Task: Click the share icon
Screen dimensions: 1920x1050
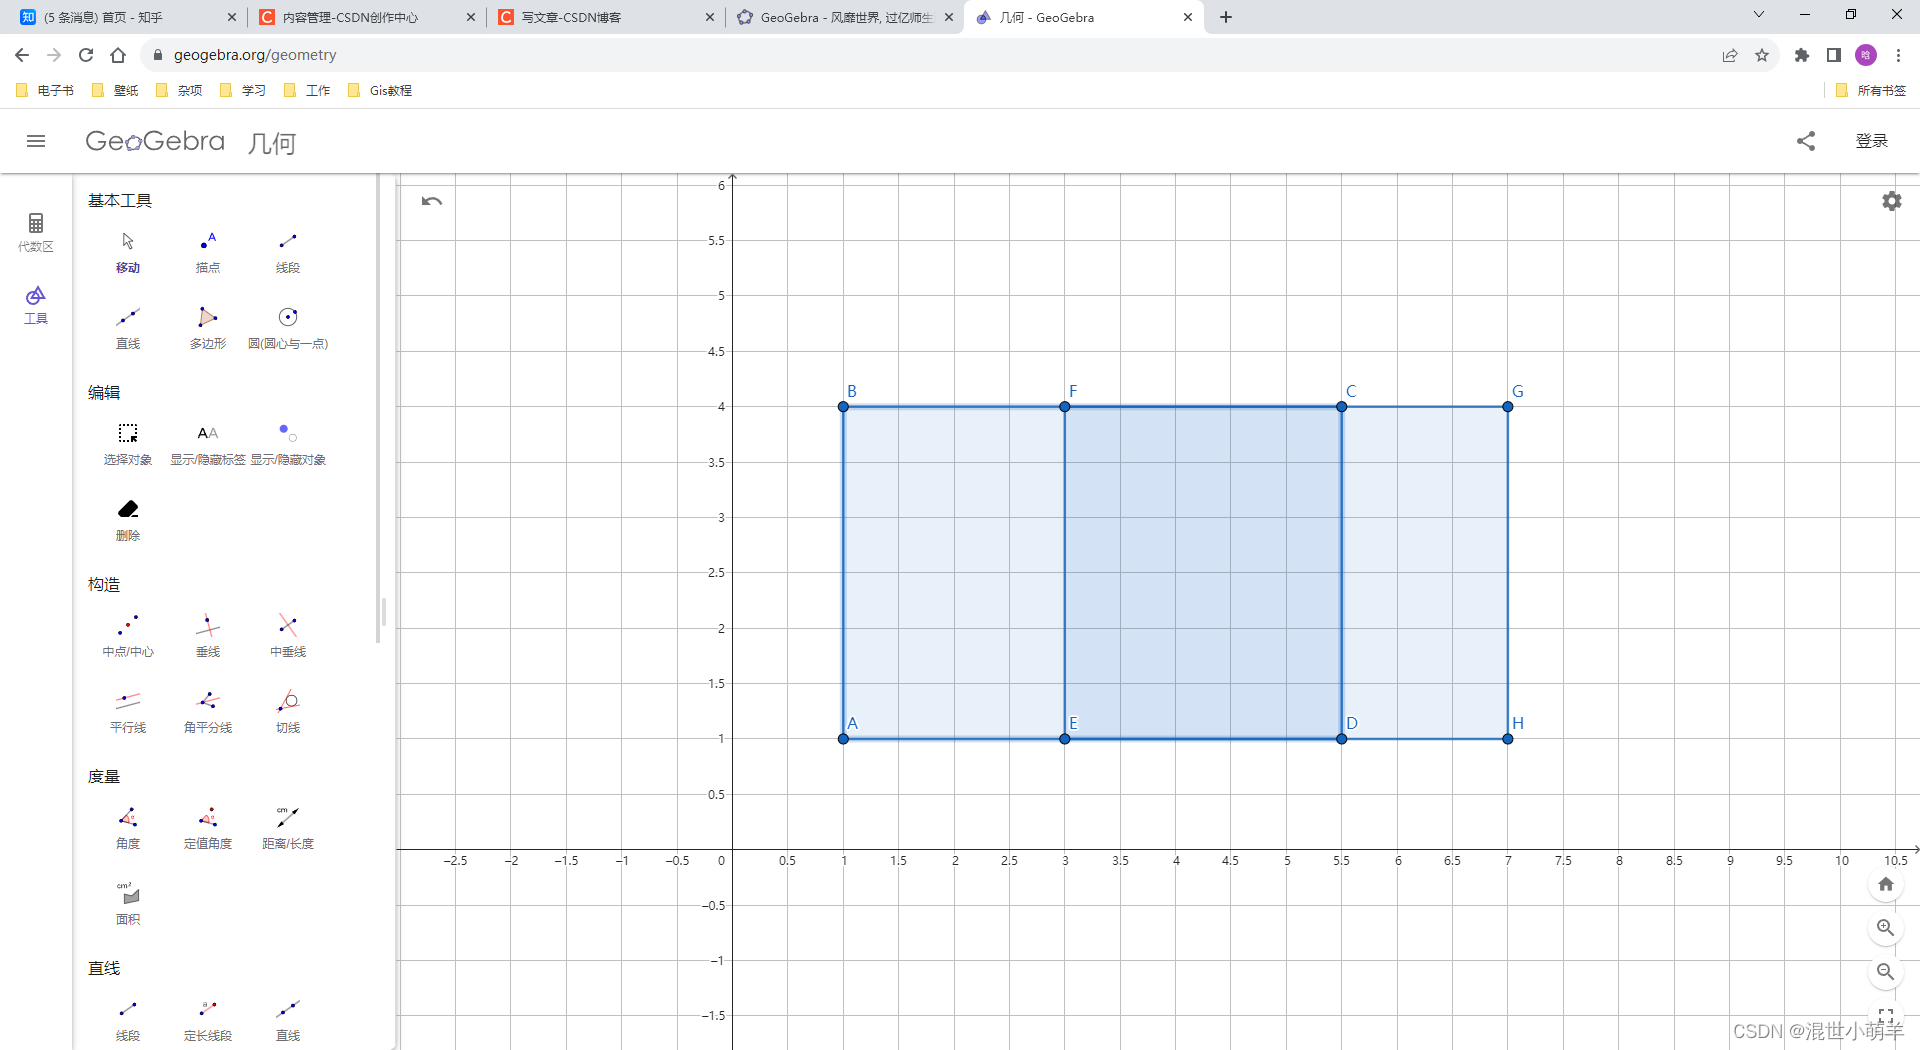Action: click(1806, 141)
